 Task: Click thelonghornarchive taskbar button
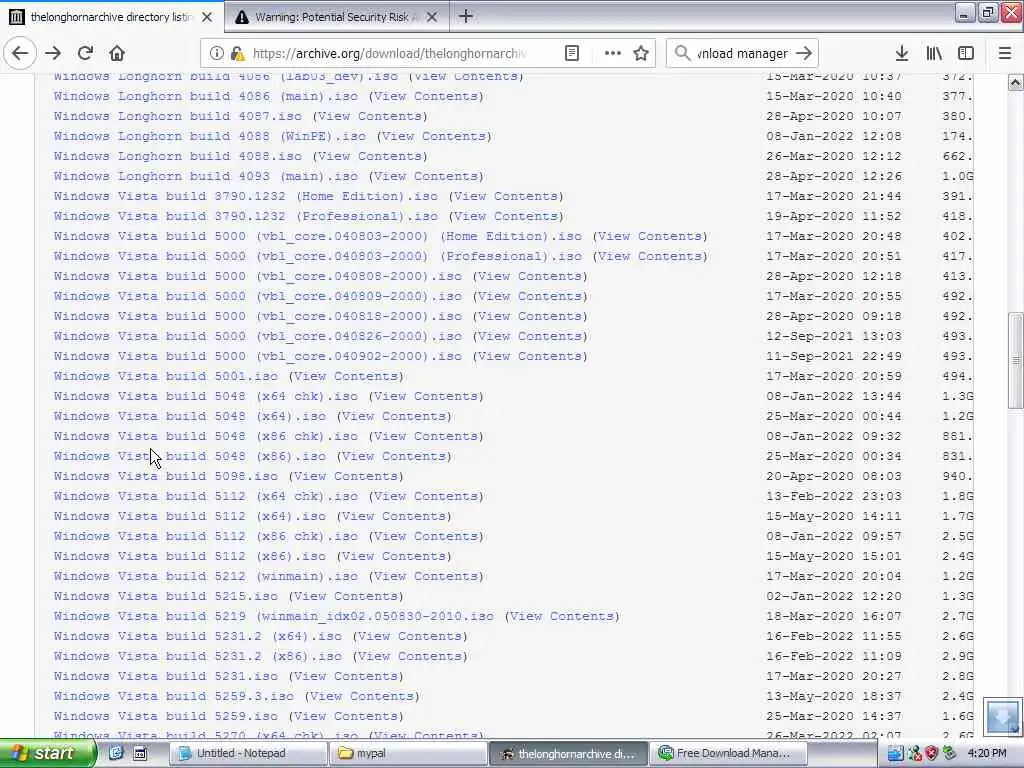coord(568,753)
